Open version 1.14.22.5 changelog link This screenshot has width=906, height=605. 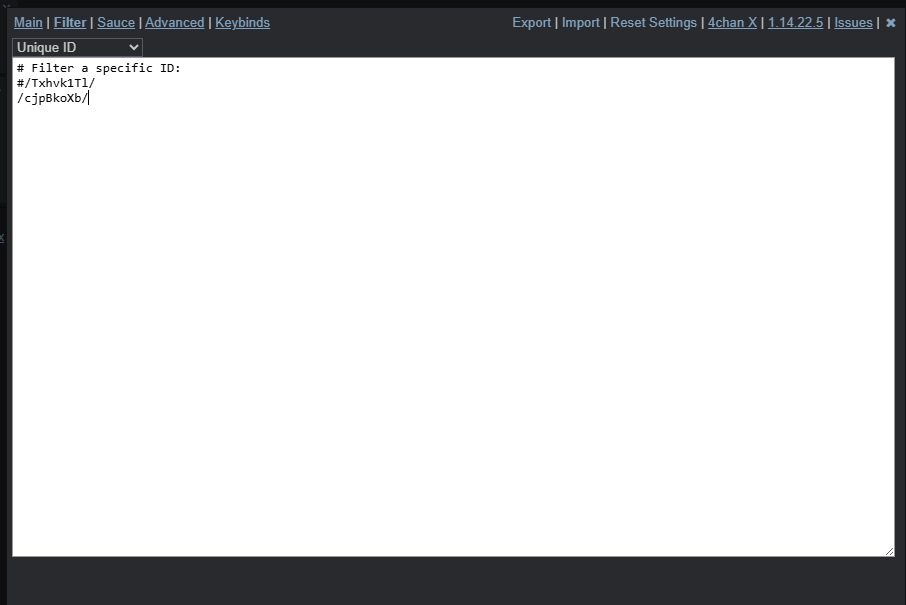(795, 23)
